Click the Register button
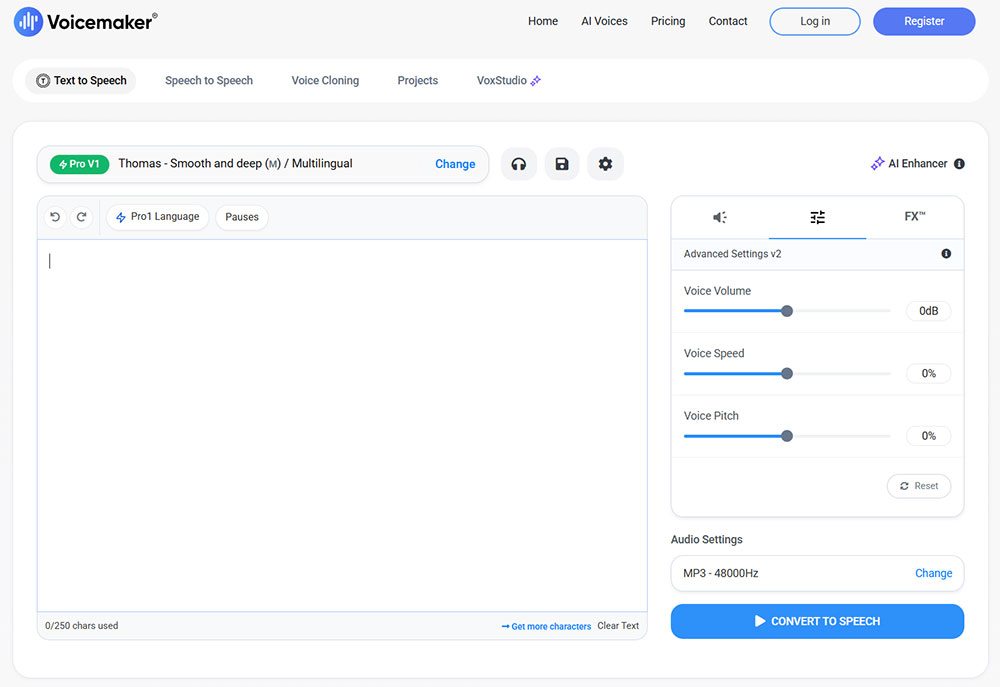This screenshot has width=1000, height=687. [x=924, y=21]
